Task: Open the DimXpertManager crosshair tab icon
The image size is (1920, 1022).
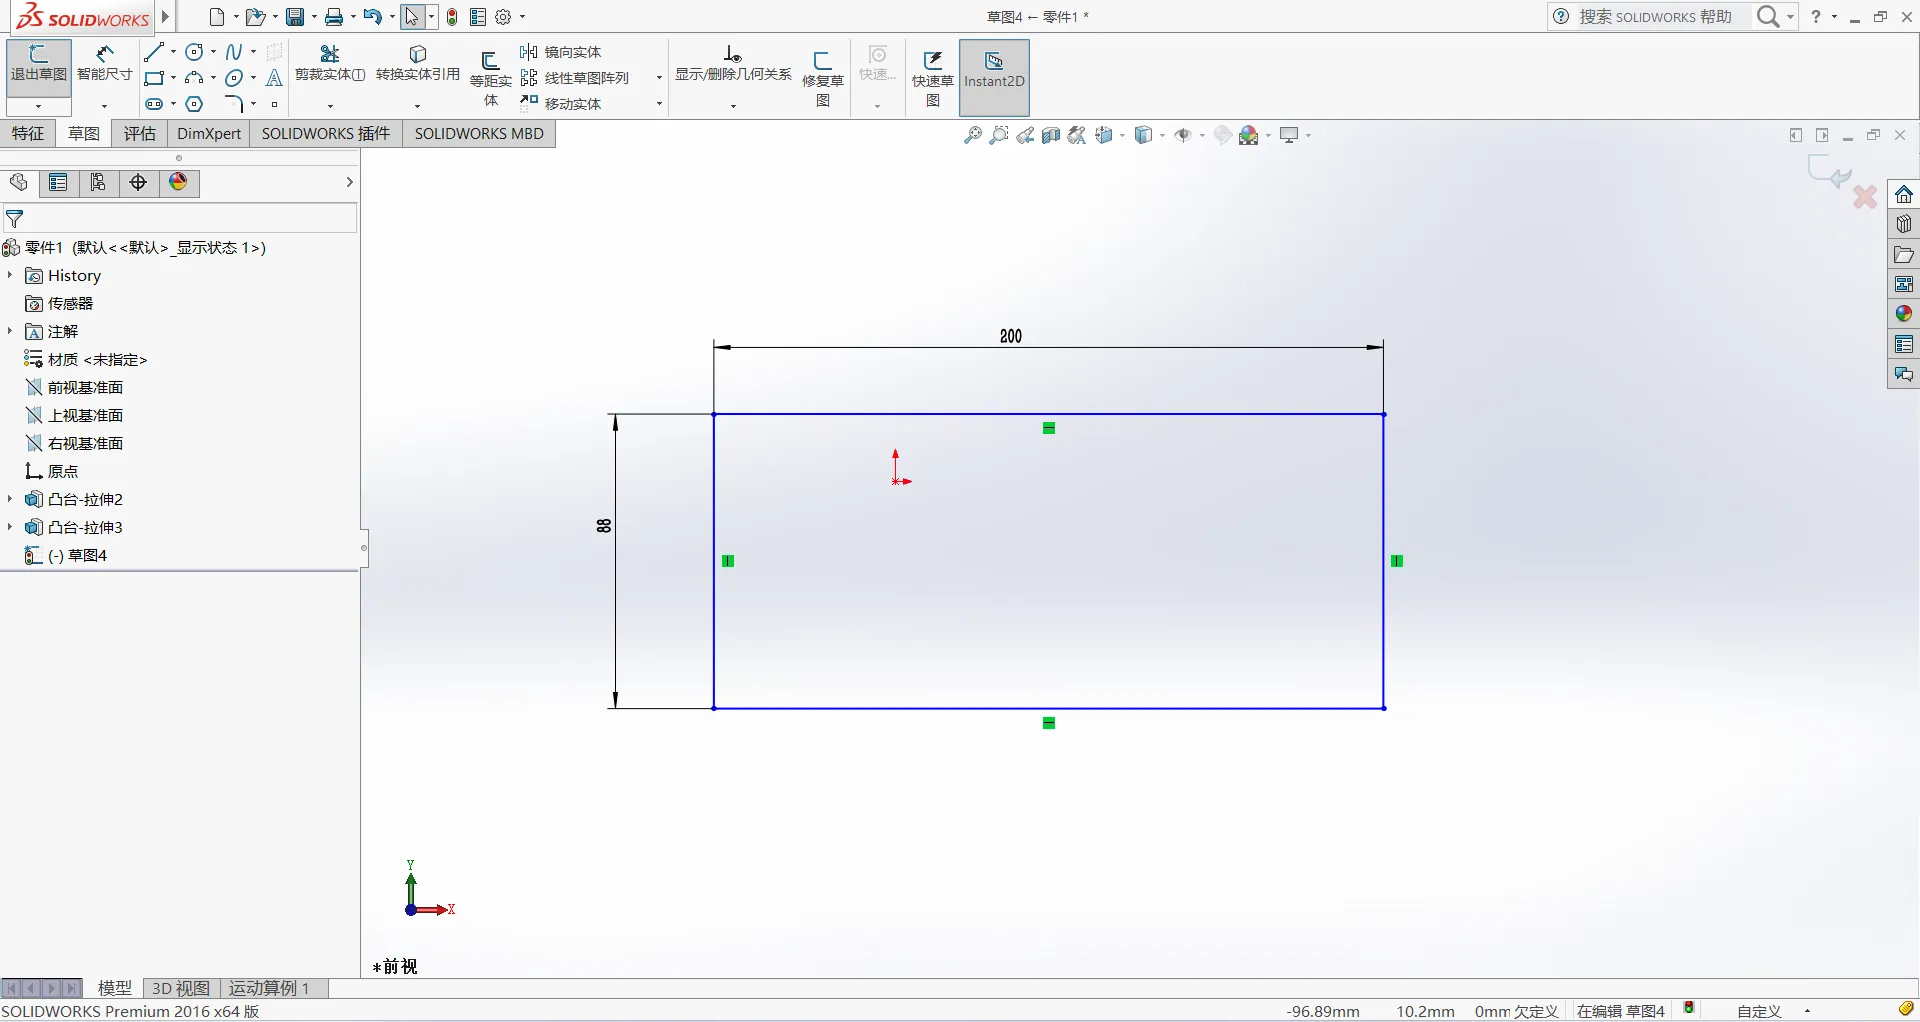Action: pyautogui.click(x=138, y=182)
